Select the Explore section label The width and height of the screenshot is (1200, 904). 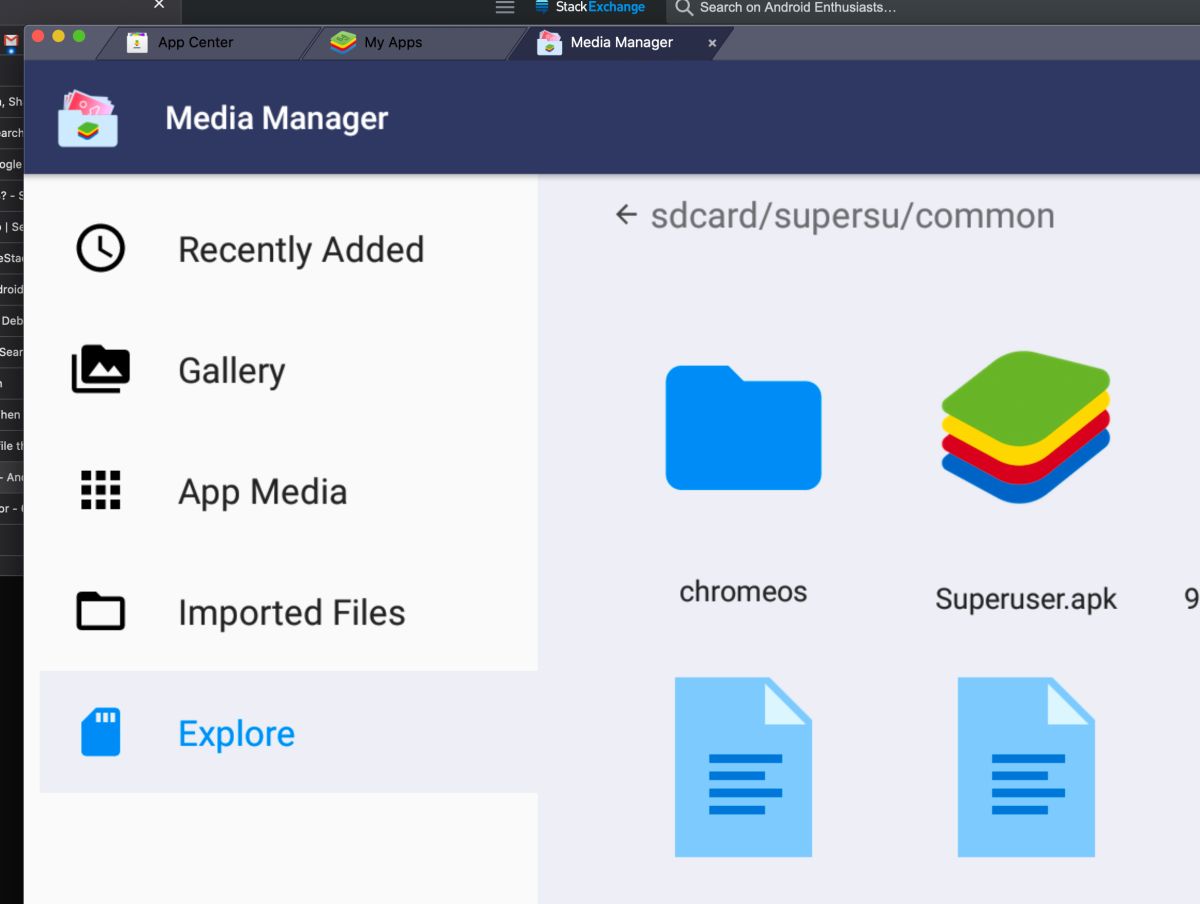237,734
